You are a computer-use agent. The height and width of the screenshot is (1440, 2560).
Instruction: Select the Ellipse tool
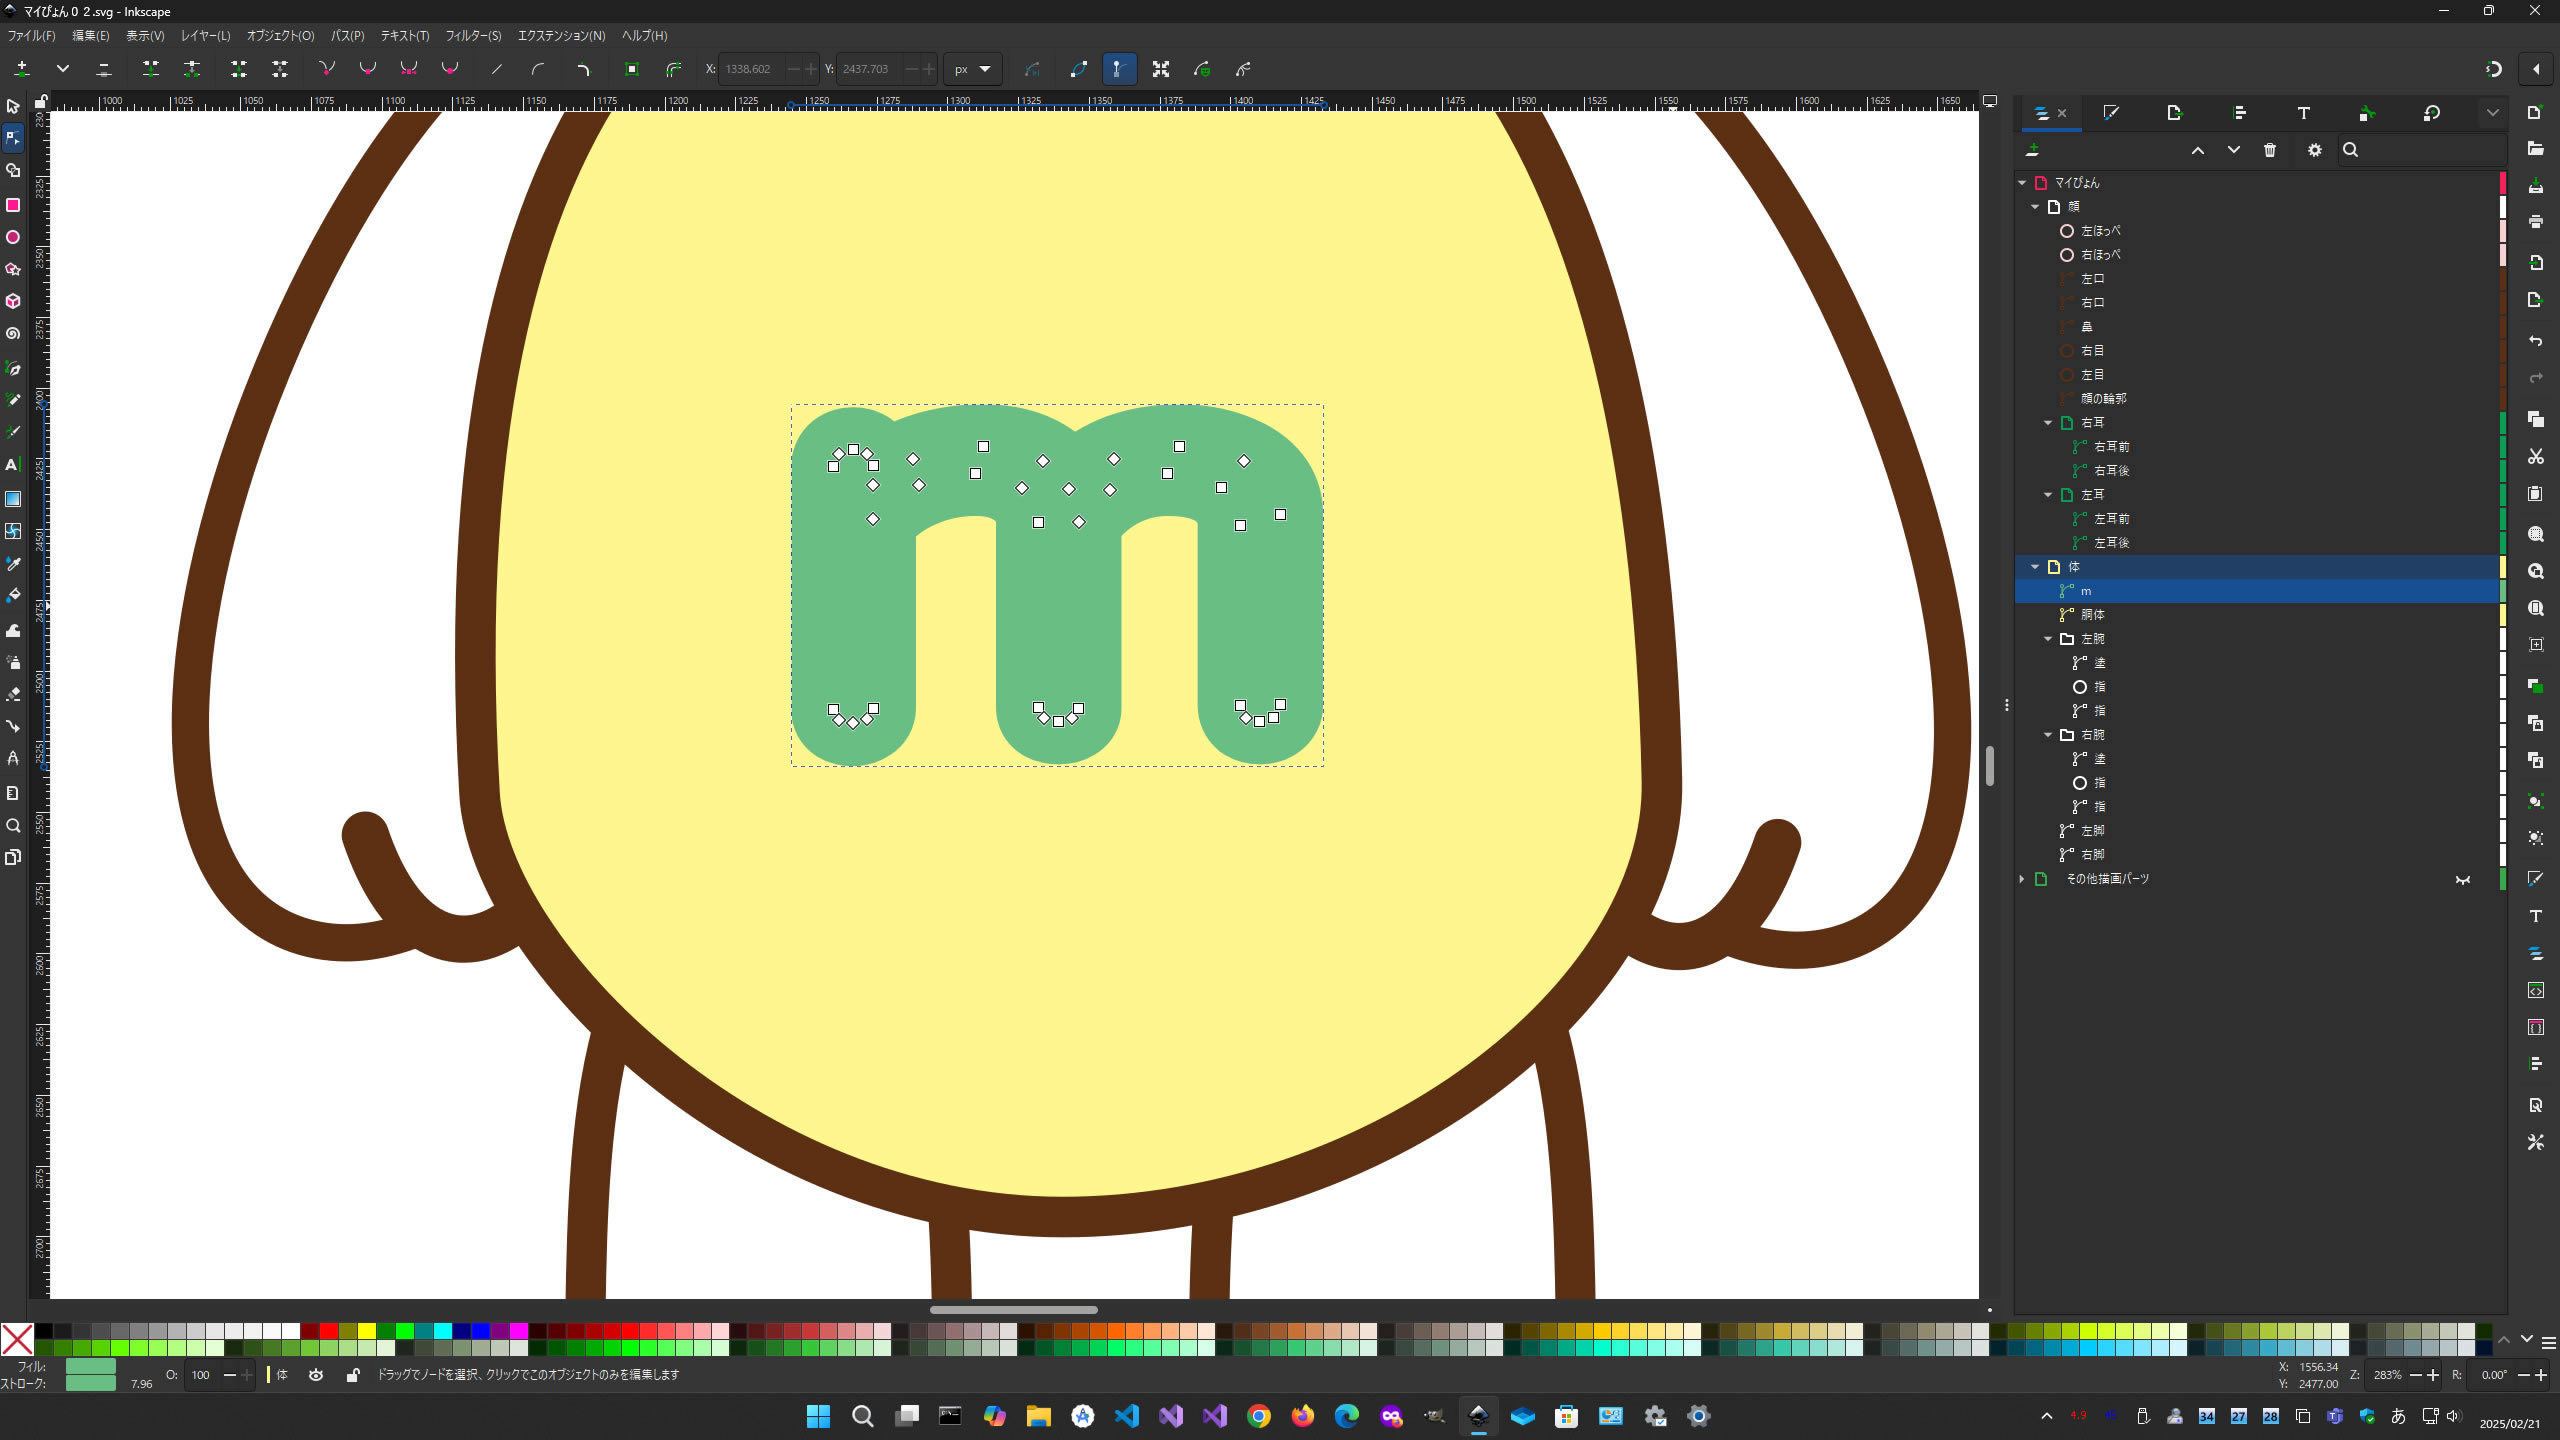coord(13,238)
